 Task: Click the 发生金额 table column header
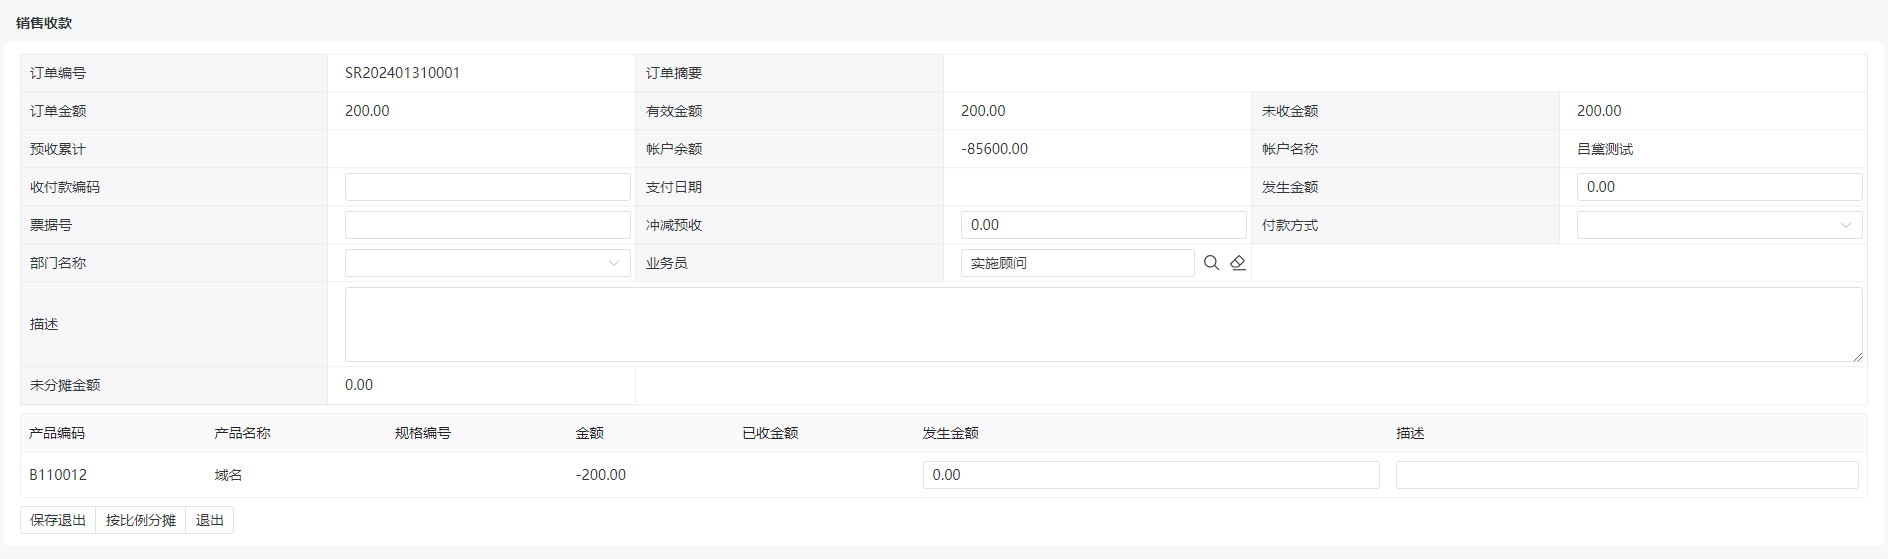[x=950, y=433]
